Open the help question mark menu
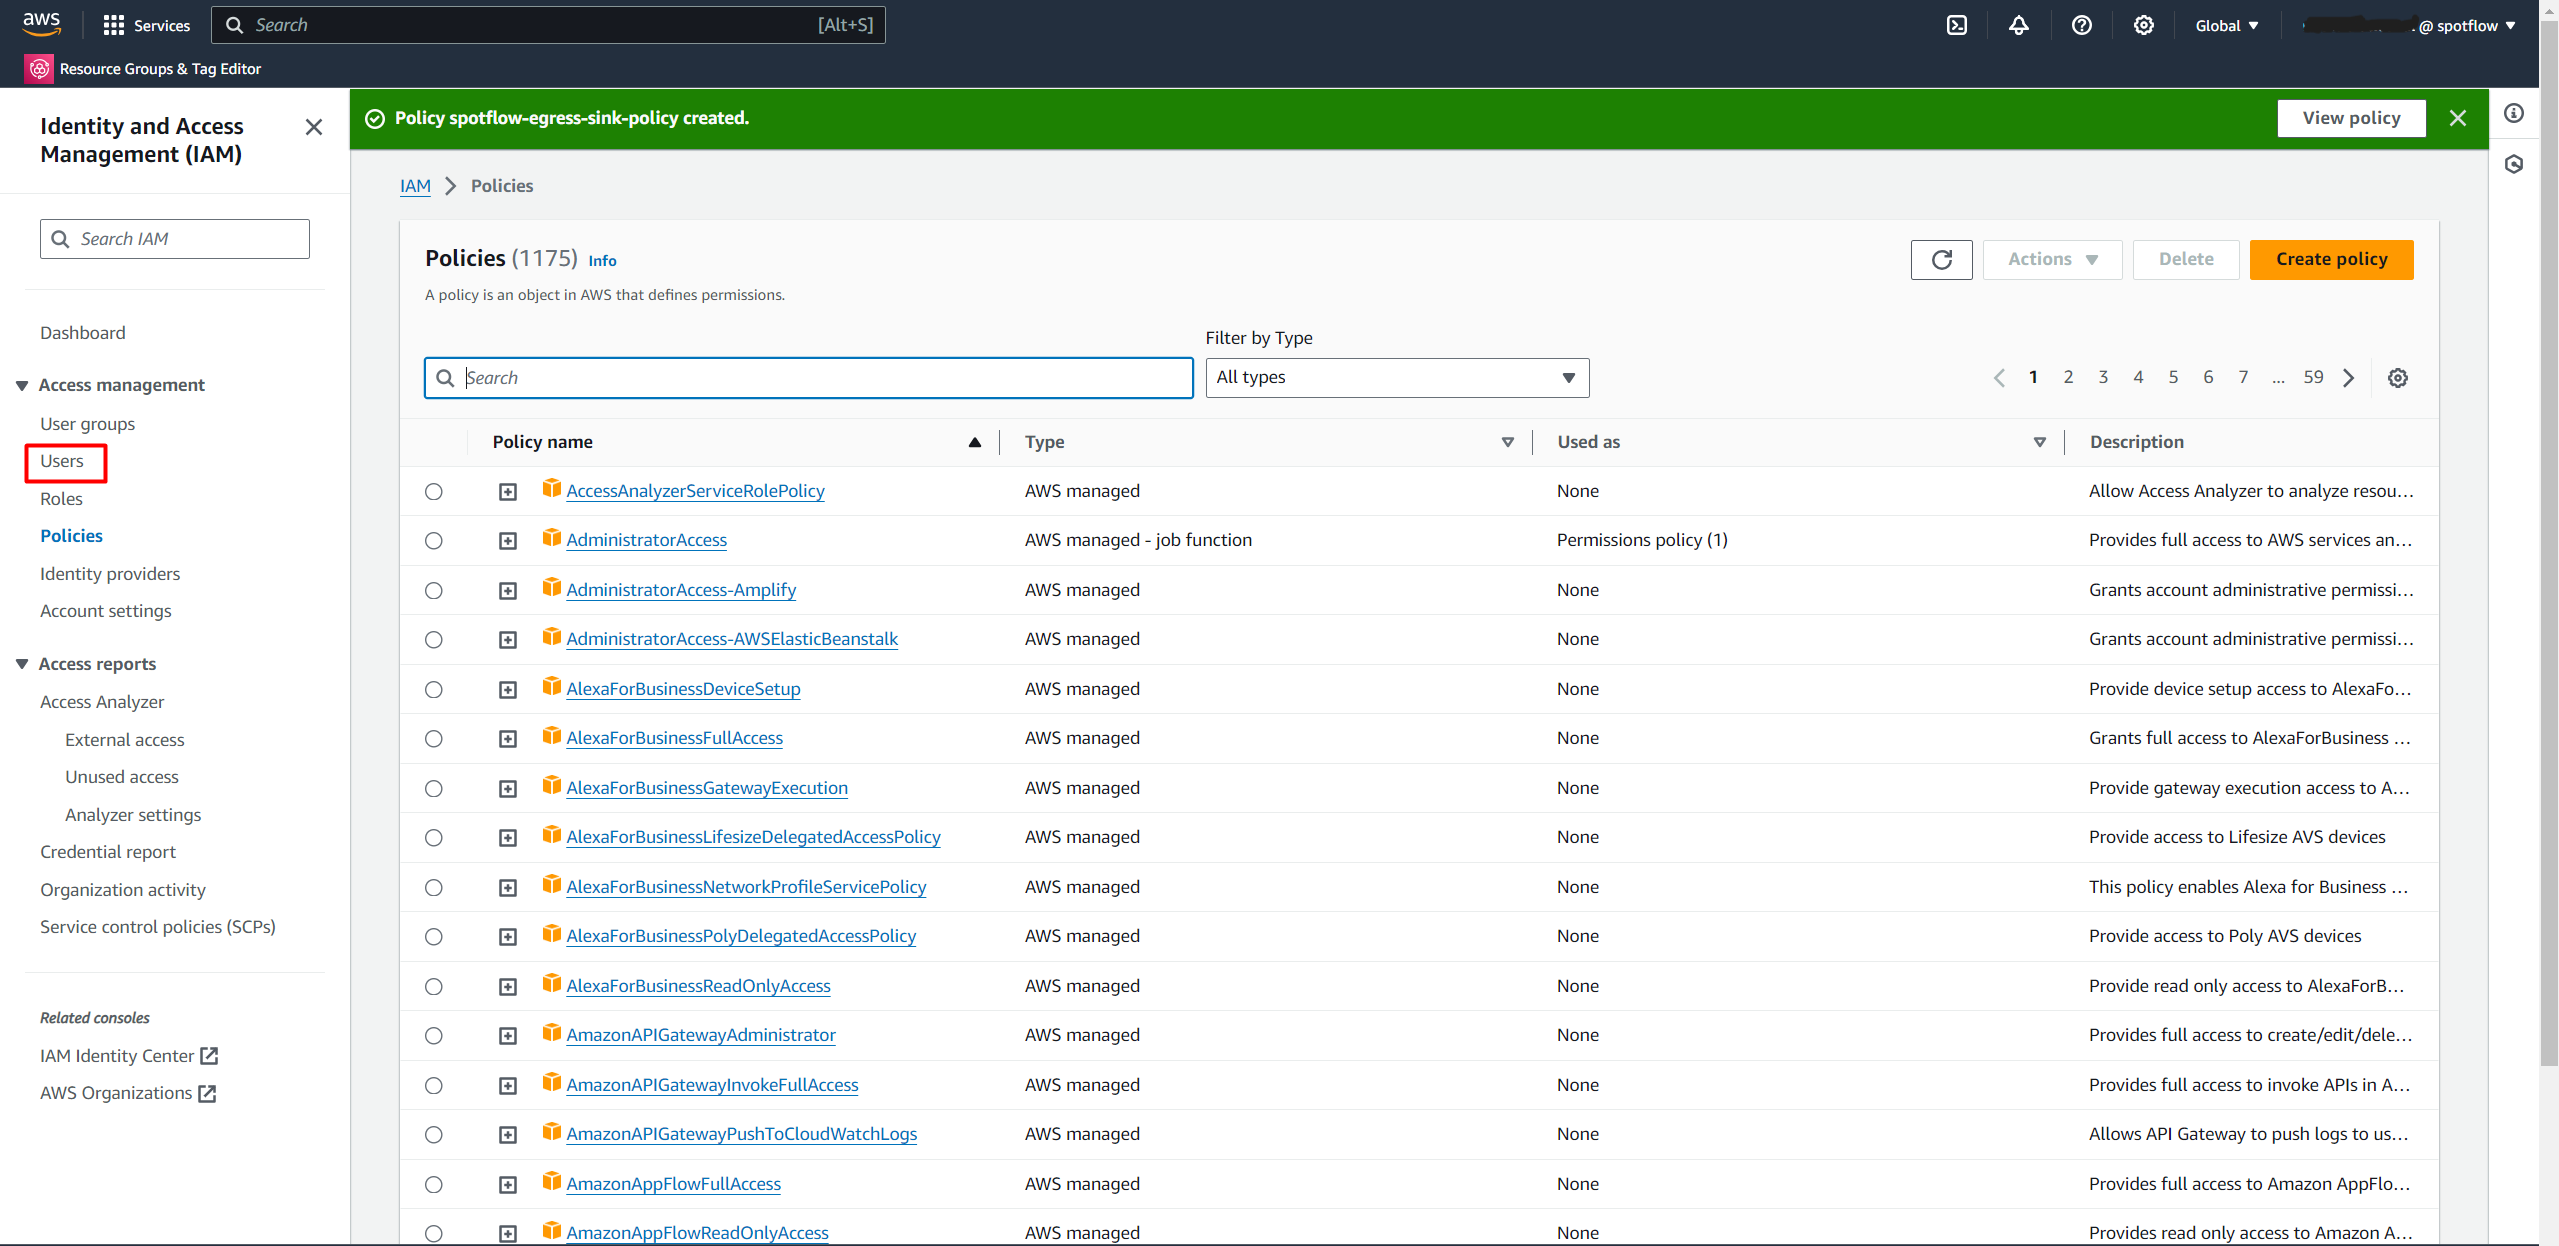2559x1246 pixels. 2081,25
